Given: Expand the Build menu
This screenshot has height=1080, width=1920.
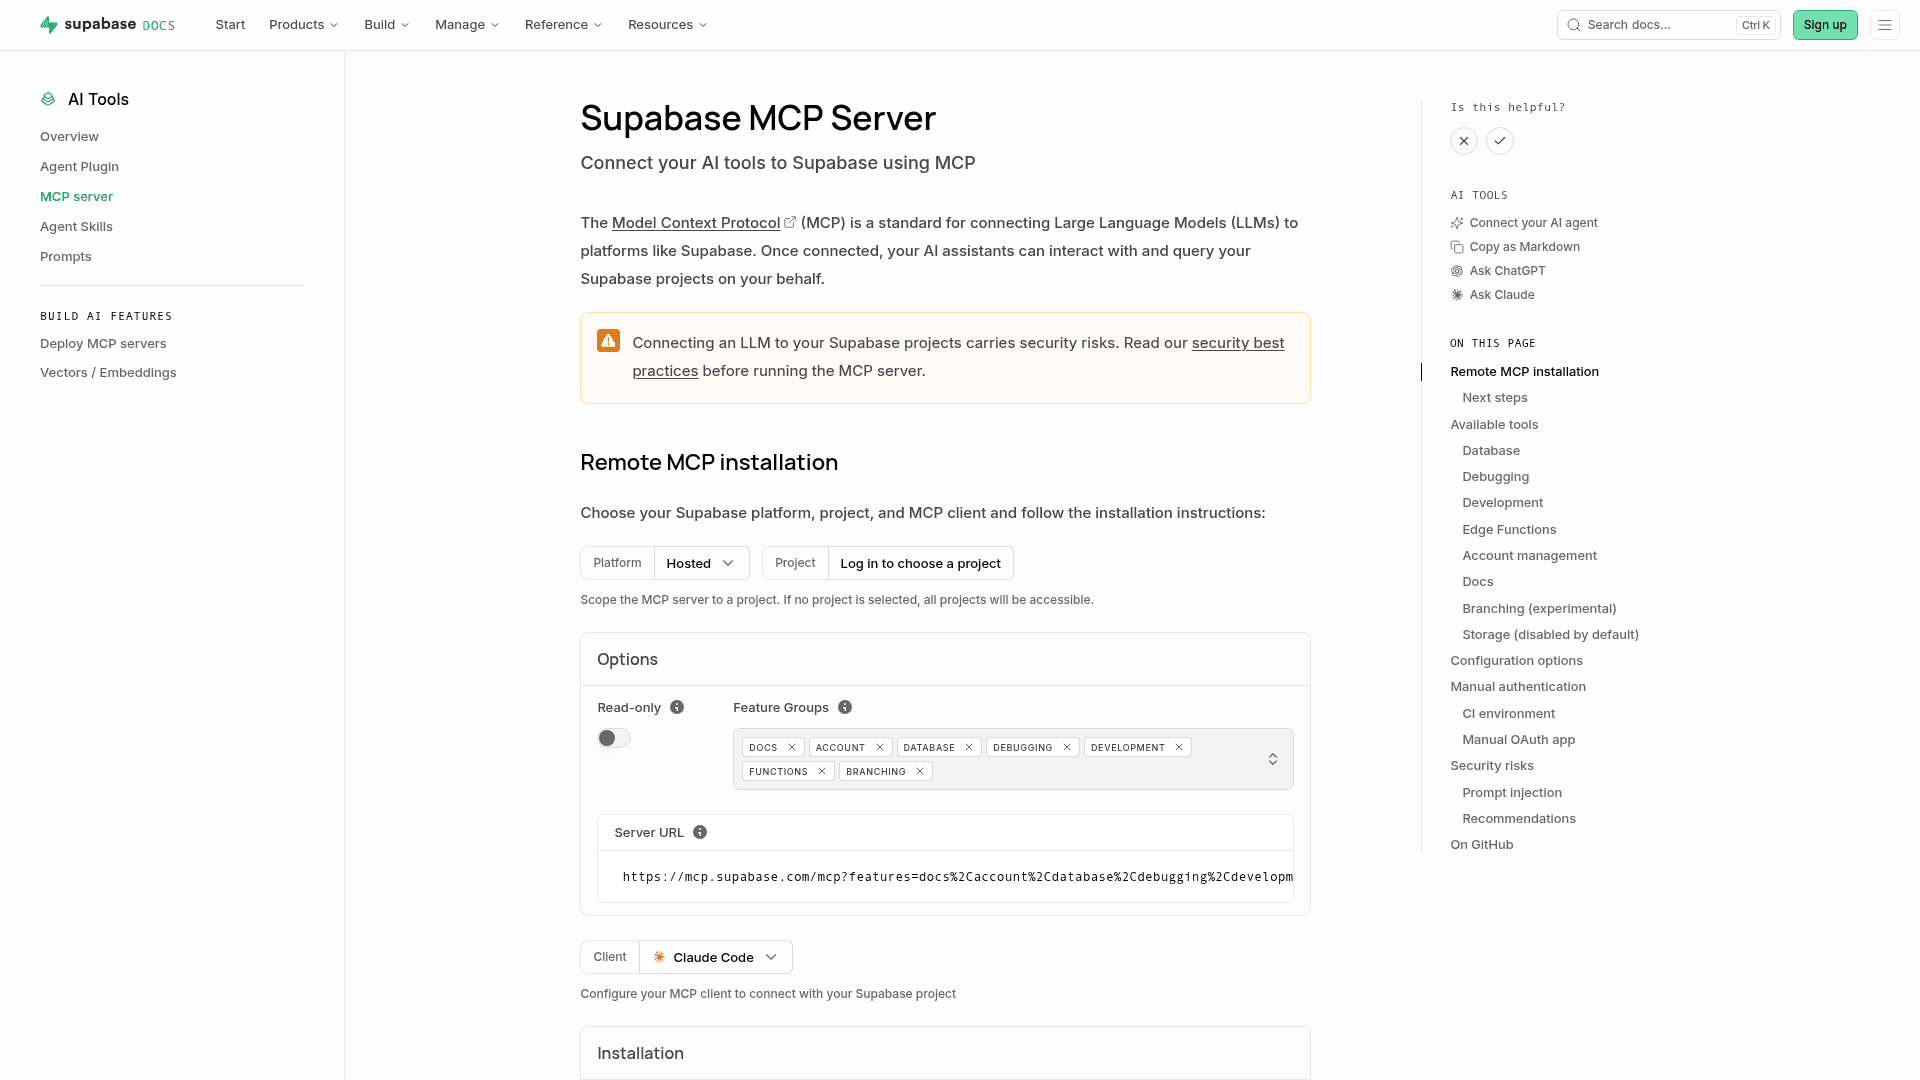Looking at the screenshot, I should click(x=387, y=25).
